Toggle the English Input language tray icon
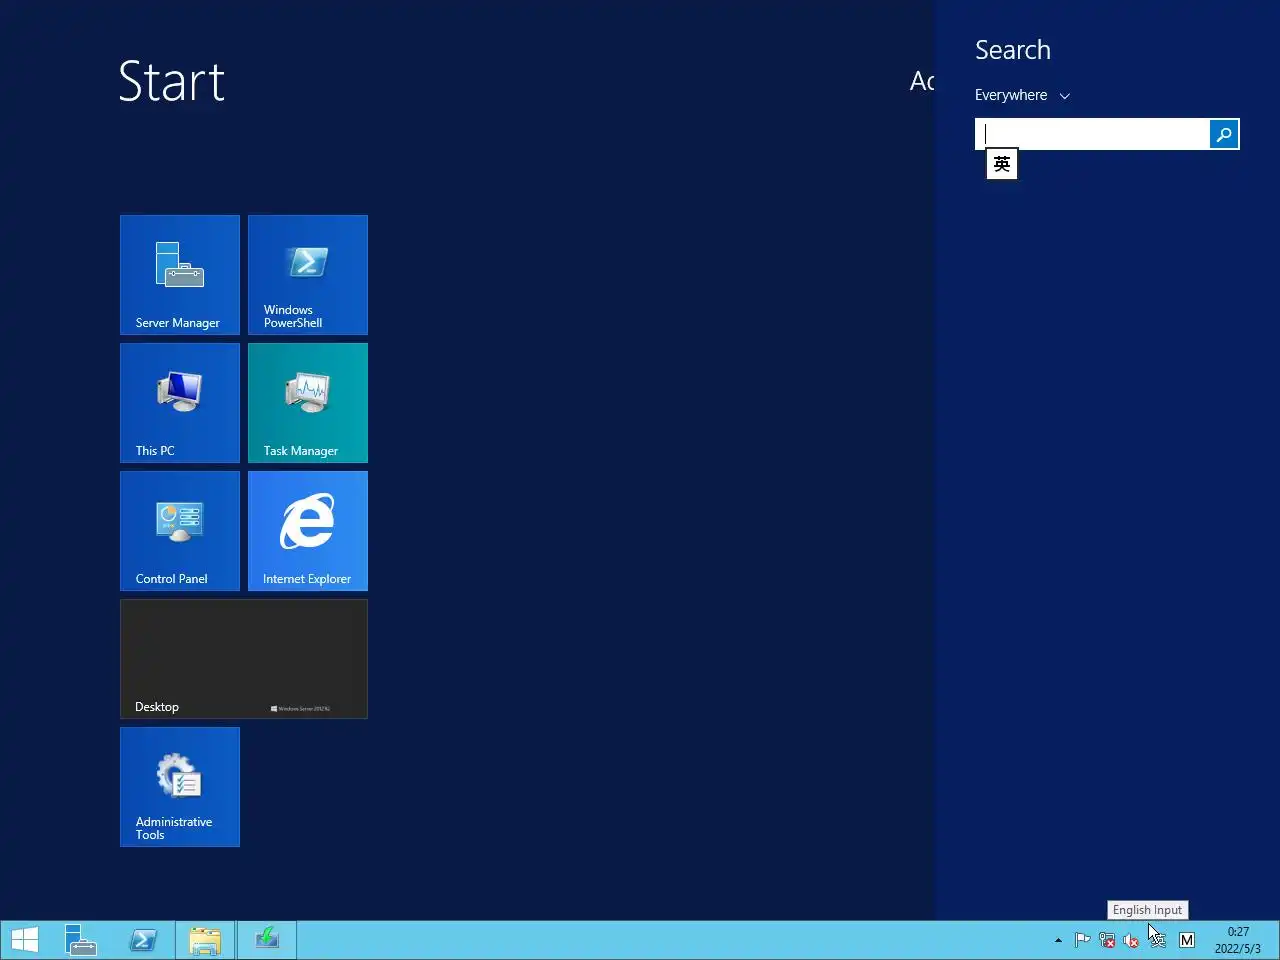Screen dimensions: 1280x960 [1158, 940]
